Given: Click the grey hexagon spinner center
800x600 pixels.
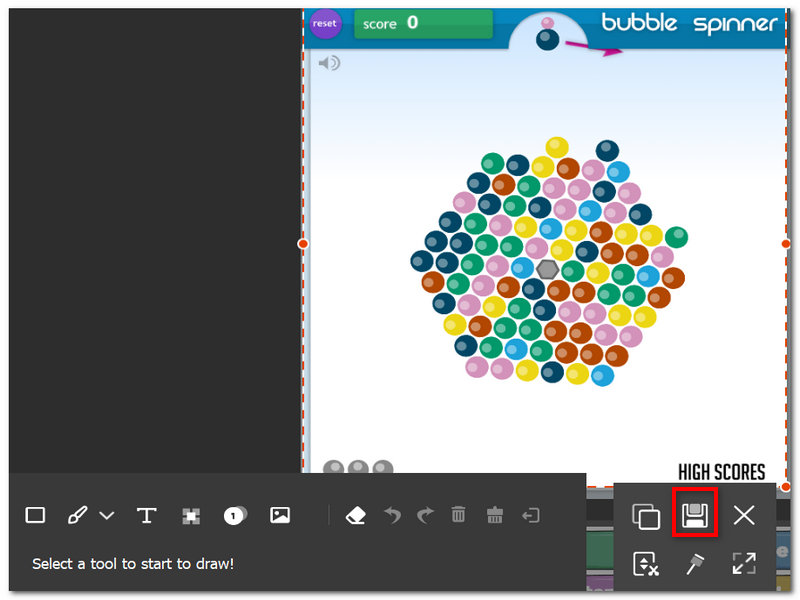Looking at the screenshot, I should [547, 269].
